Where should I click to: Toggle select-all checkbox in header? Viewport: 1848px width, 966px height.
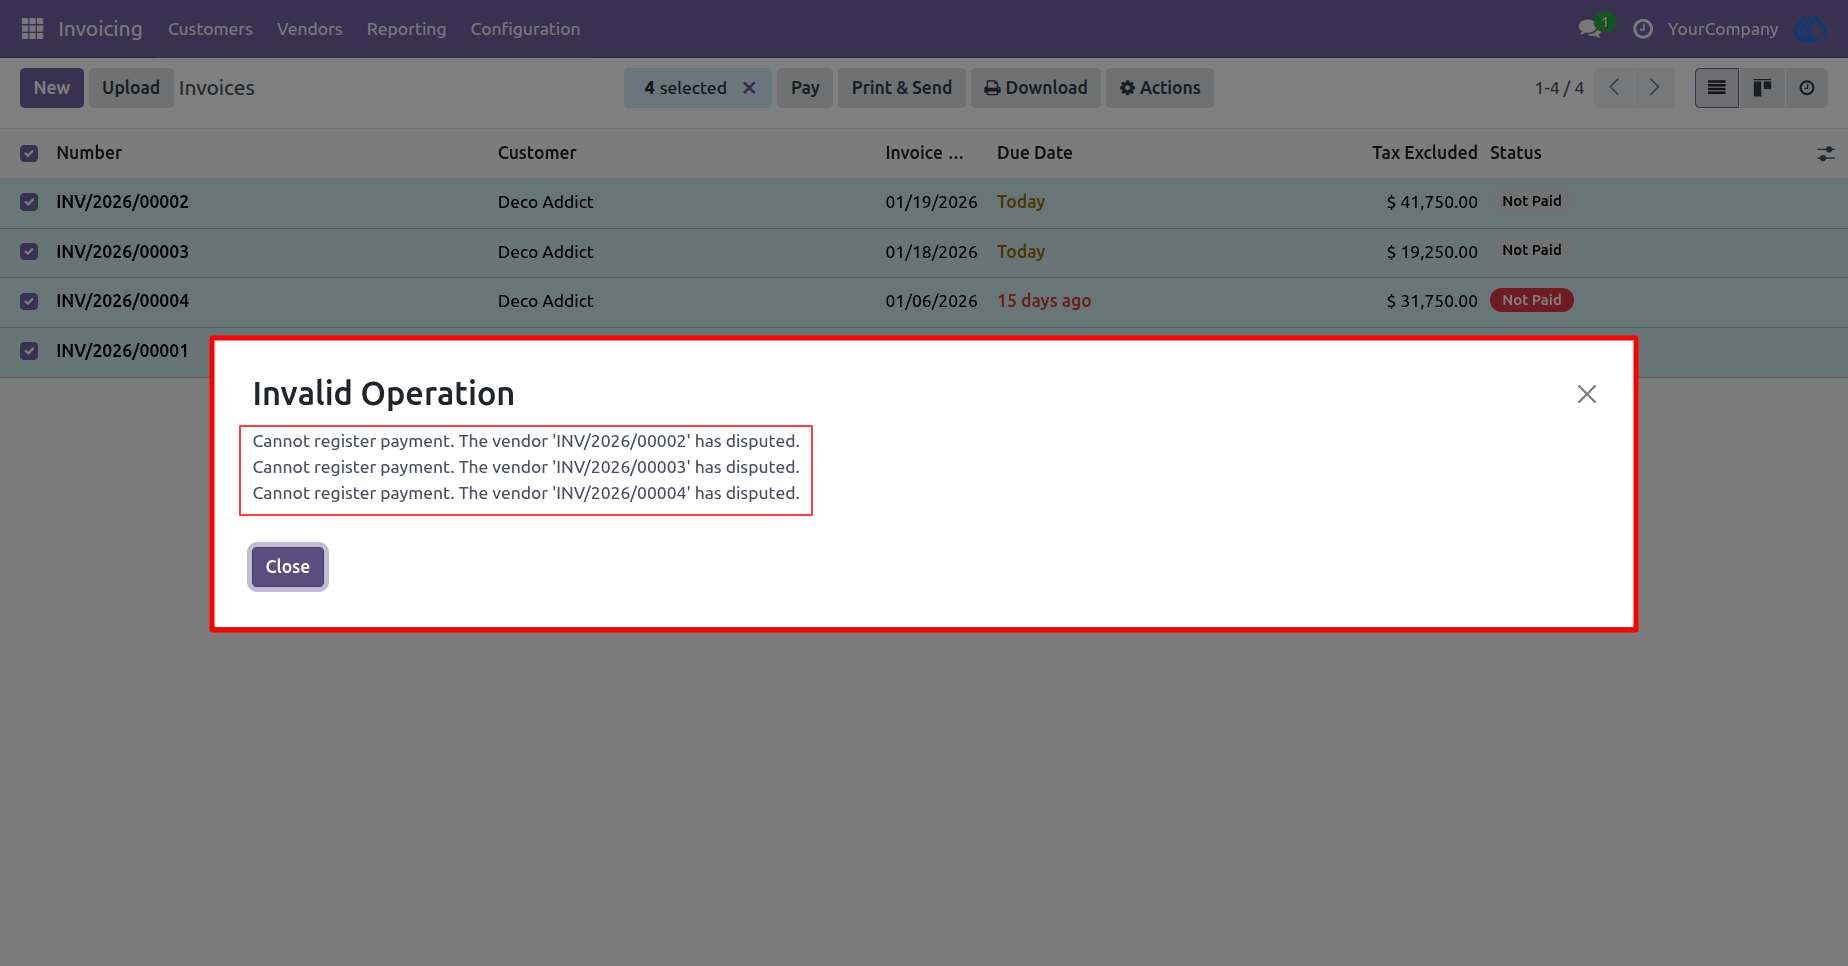[x=29, y=153]
